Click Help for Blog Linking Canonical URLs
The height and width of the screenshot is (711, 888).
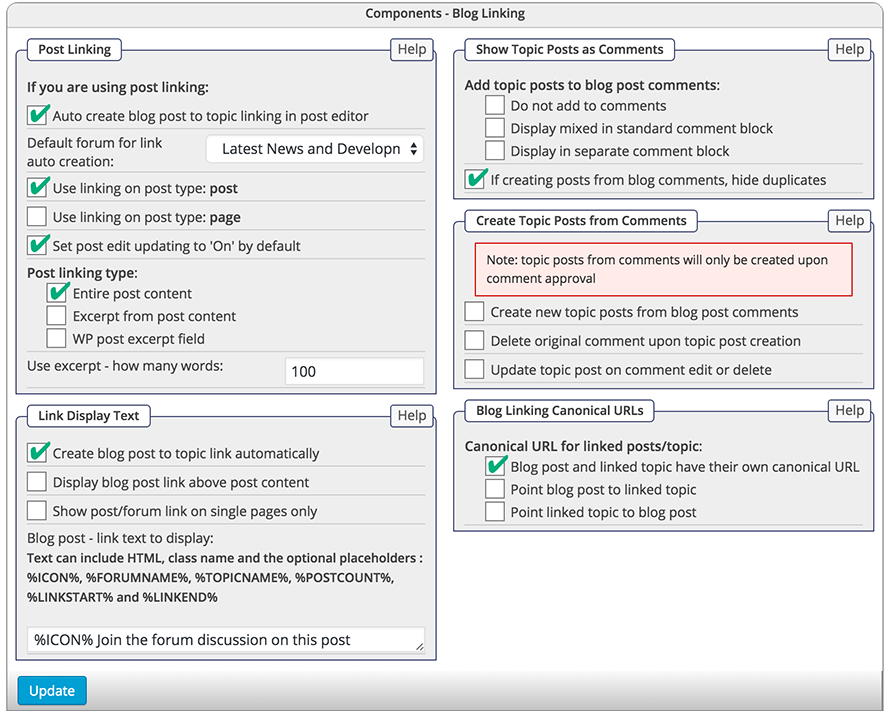849,410
